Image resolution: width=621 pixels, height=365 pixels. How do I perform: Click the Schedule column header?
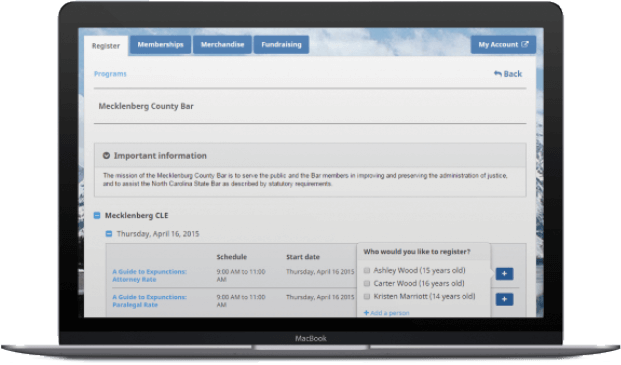click(232, 257)
